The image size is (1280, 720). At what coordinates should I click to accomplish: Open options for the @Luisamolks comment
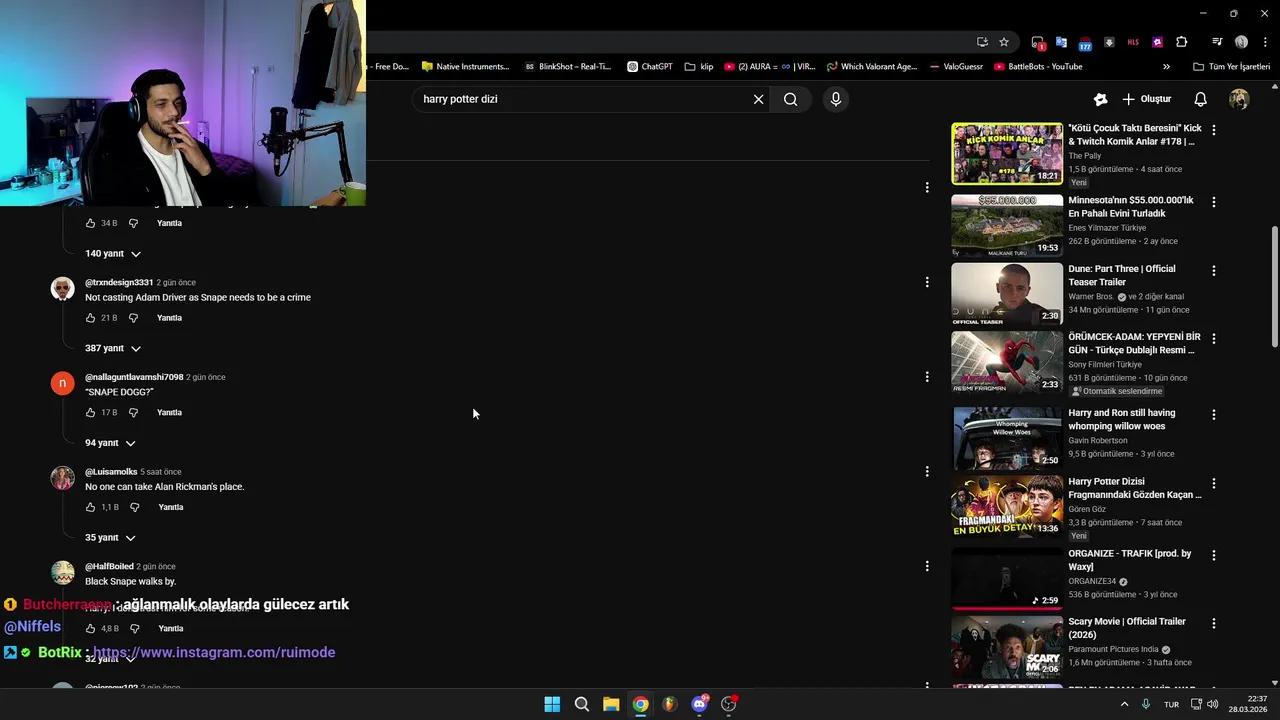(927, 471)
